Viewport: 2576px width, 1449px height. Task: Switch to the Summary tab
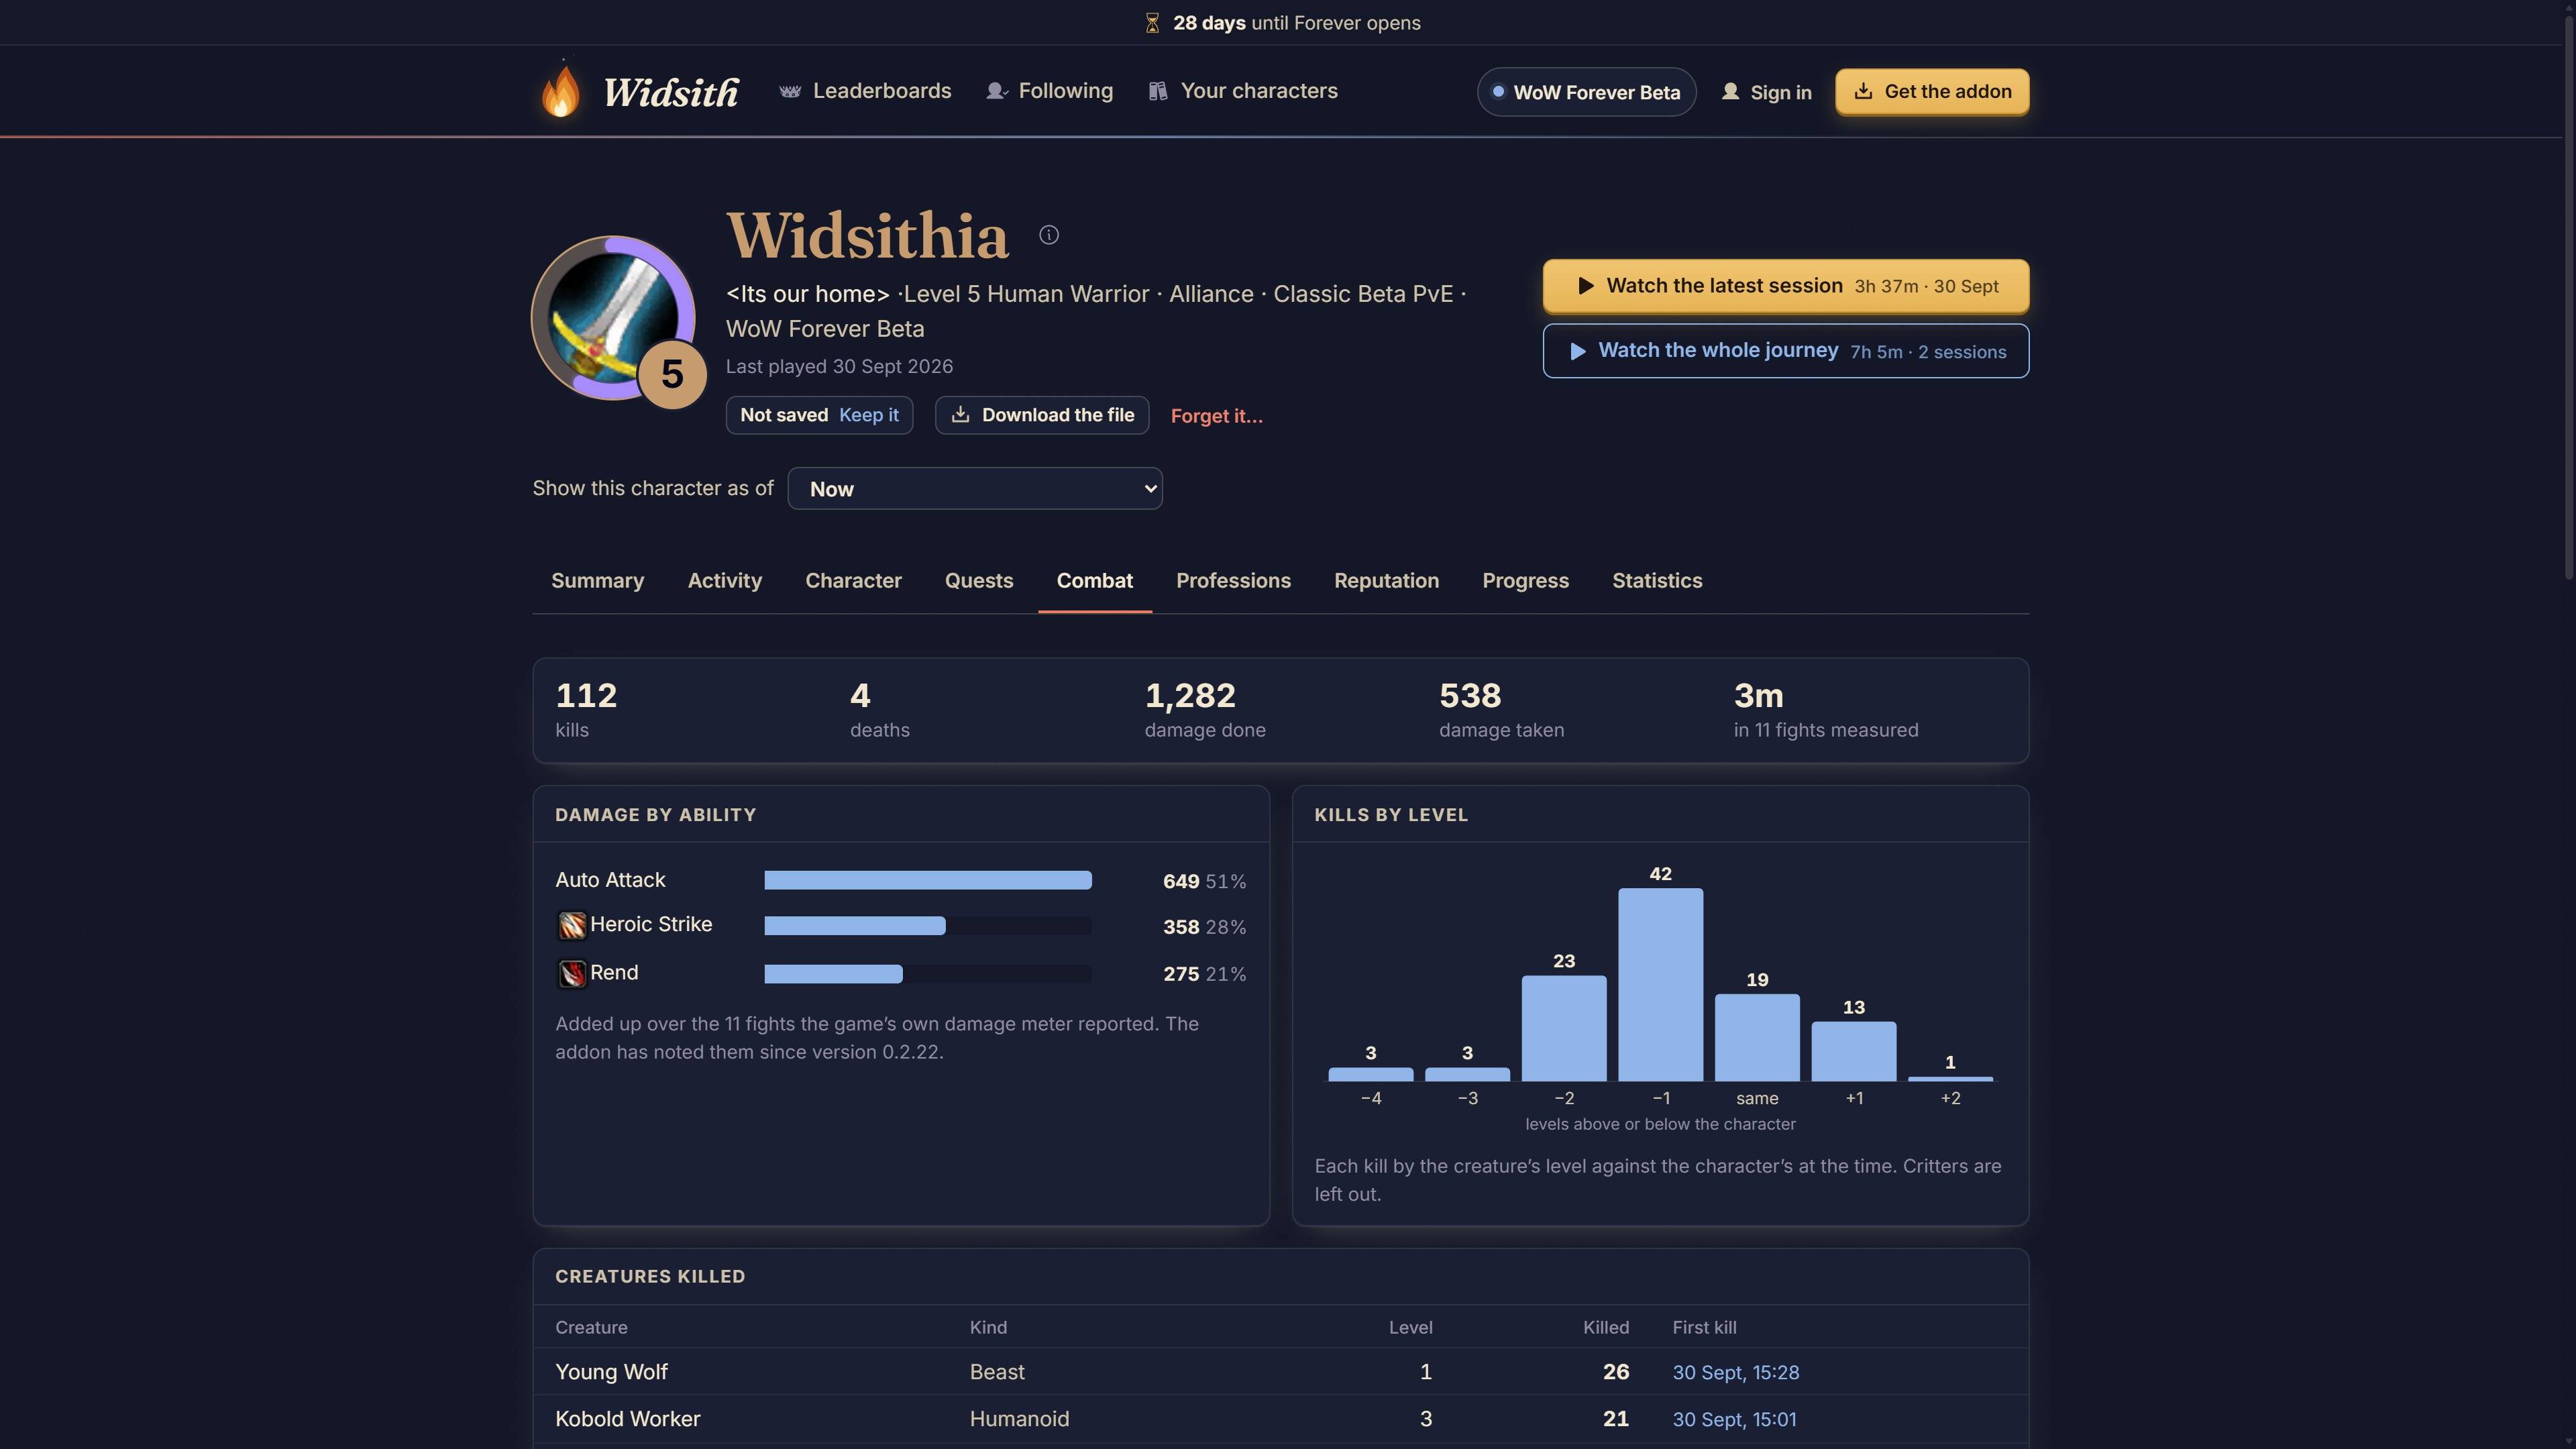tap(598, 581)
